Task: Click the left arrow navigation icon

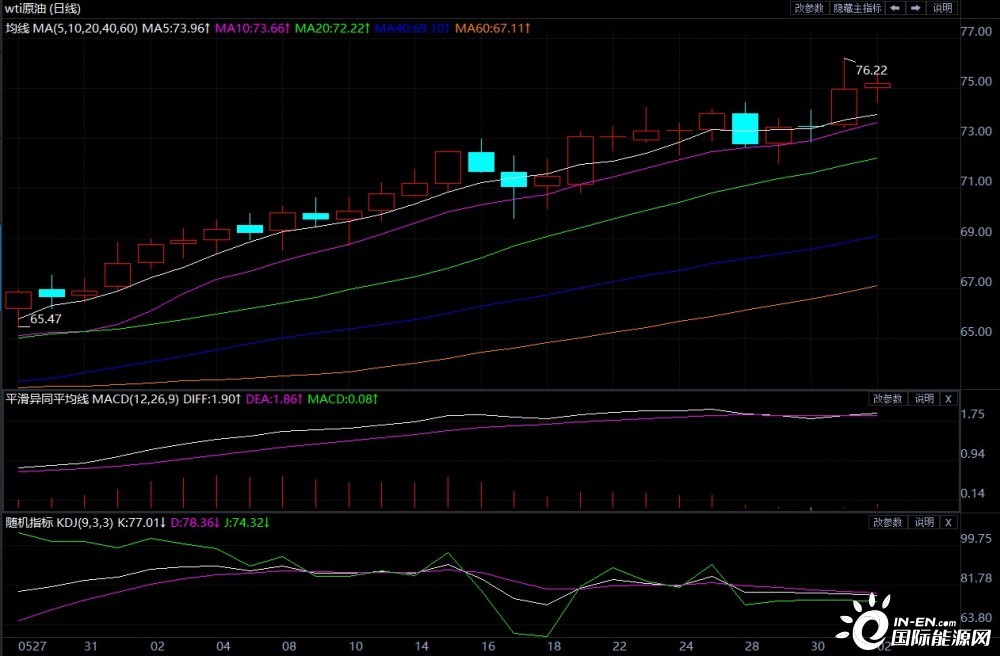Action: point(894,8)
